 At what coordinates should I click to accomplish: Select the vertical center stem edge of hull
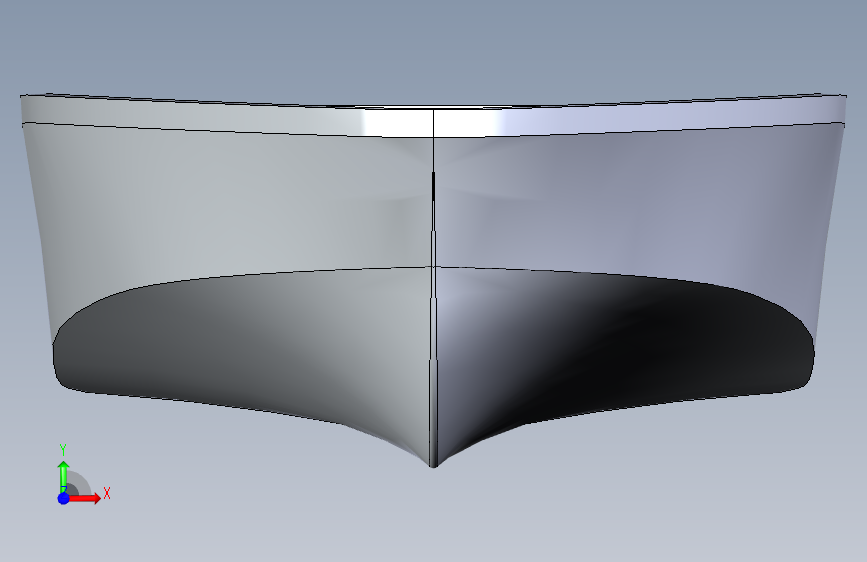[434, 288]
